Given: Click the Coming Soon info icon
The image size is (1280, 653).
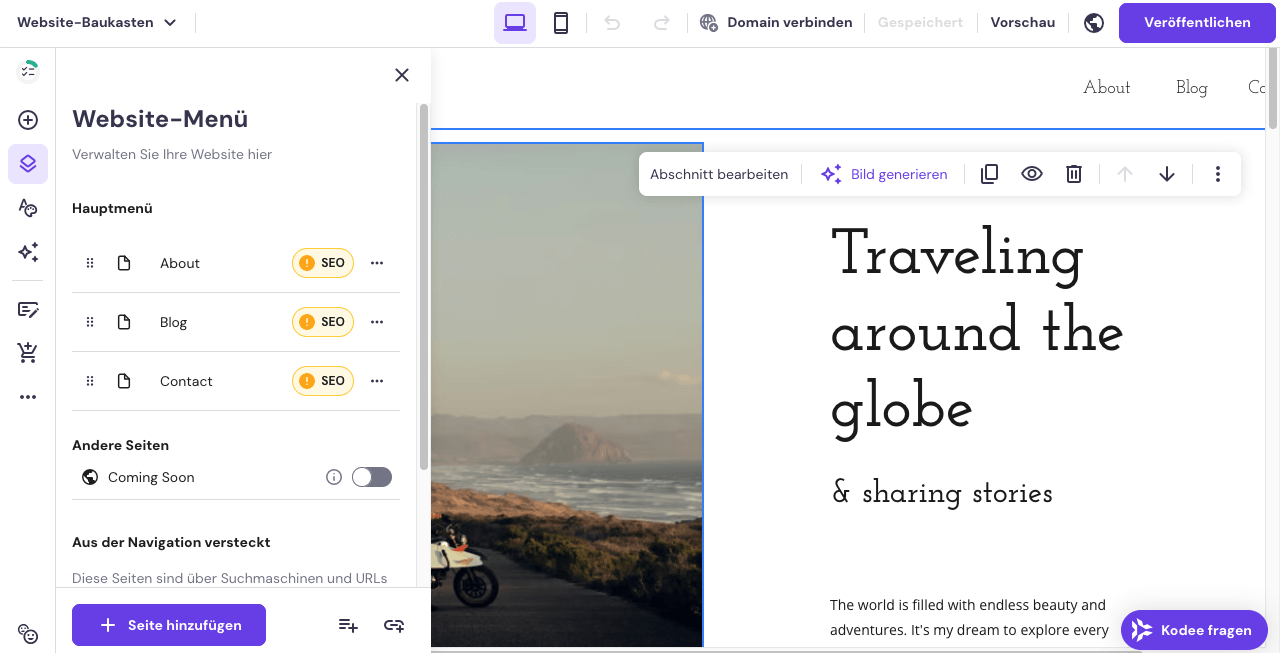Looking at the screenshot, I should coord(334,477).
